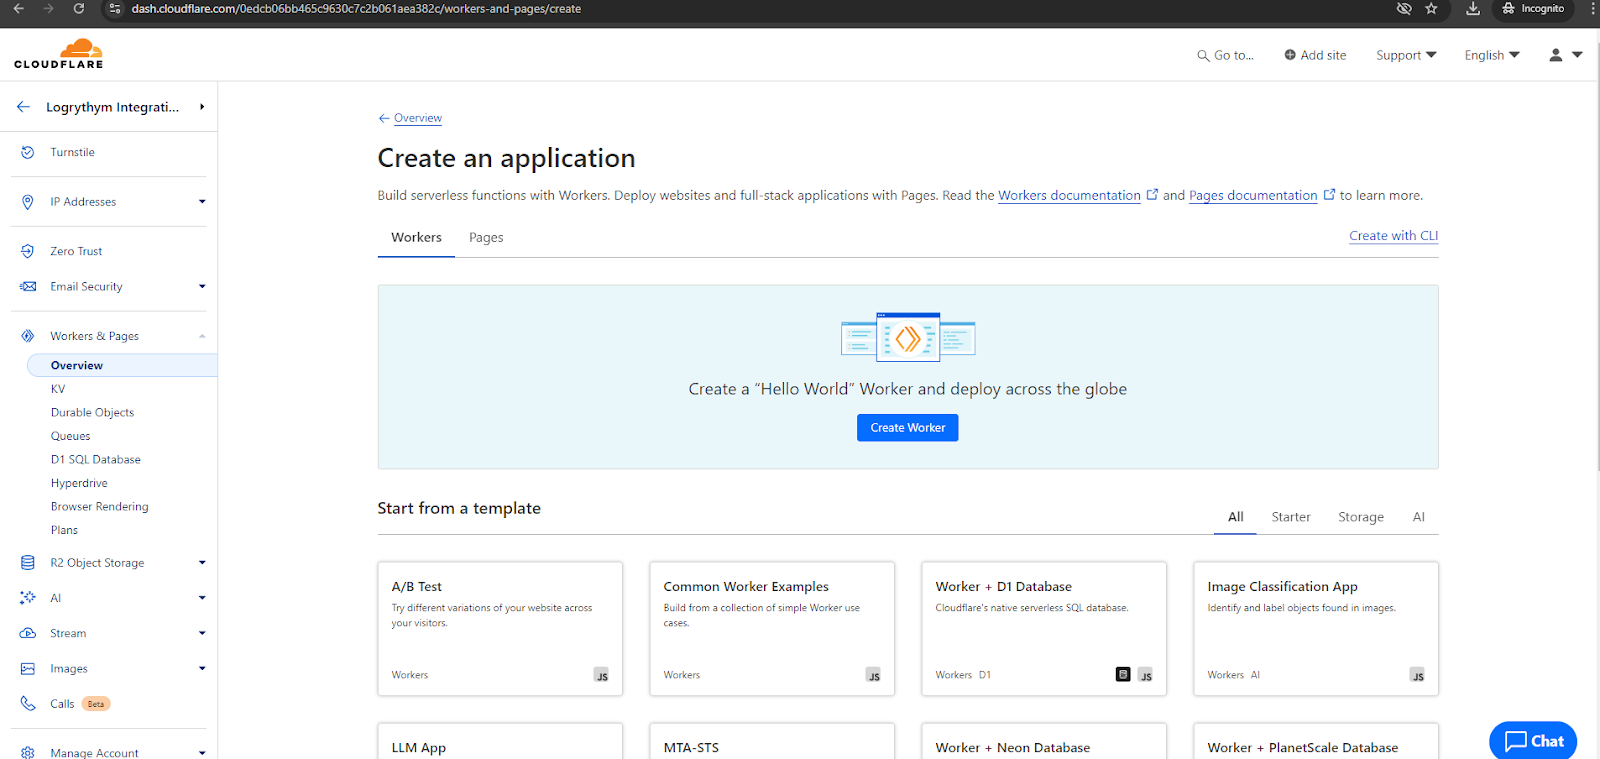Expand the Email Security section
The height and width of the screenshot is (759, 1600).
click(x=202, y=287)
